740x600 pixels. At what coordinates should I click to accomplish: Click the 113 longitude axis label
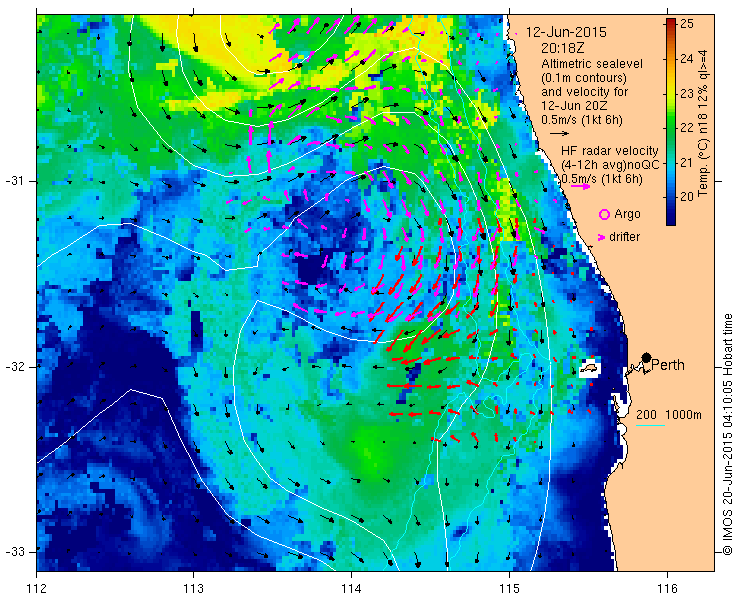[x=193, y=589]
